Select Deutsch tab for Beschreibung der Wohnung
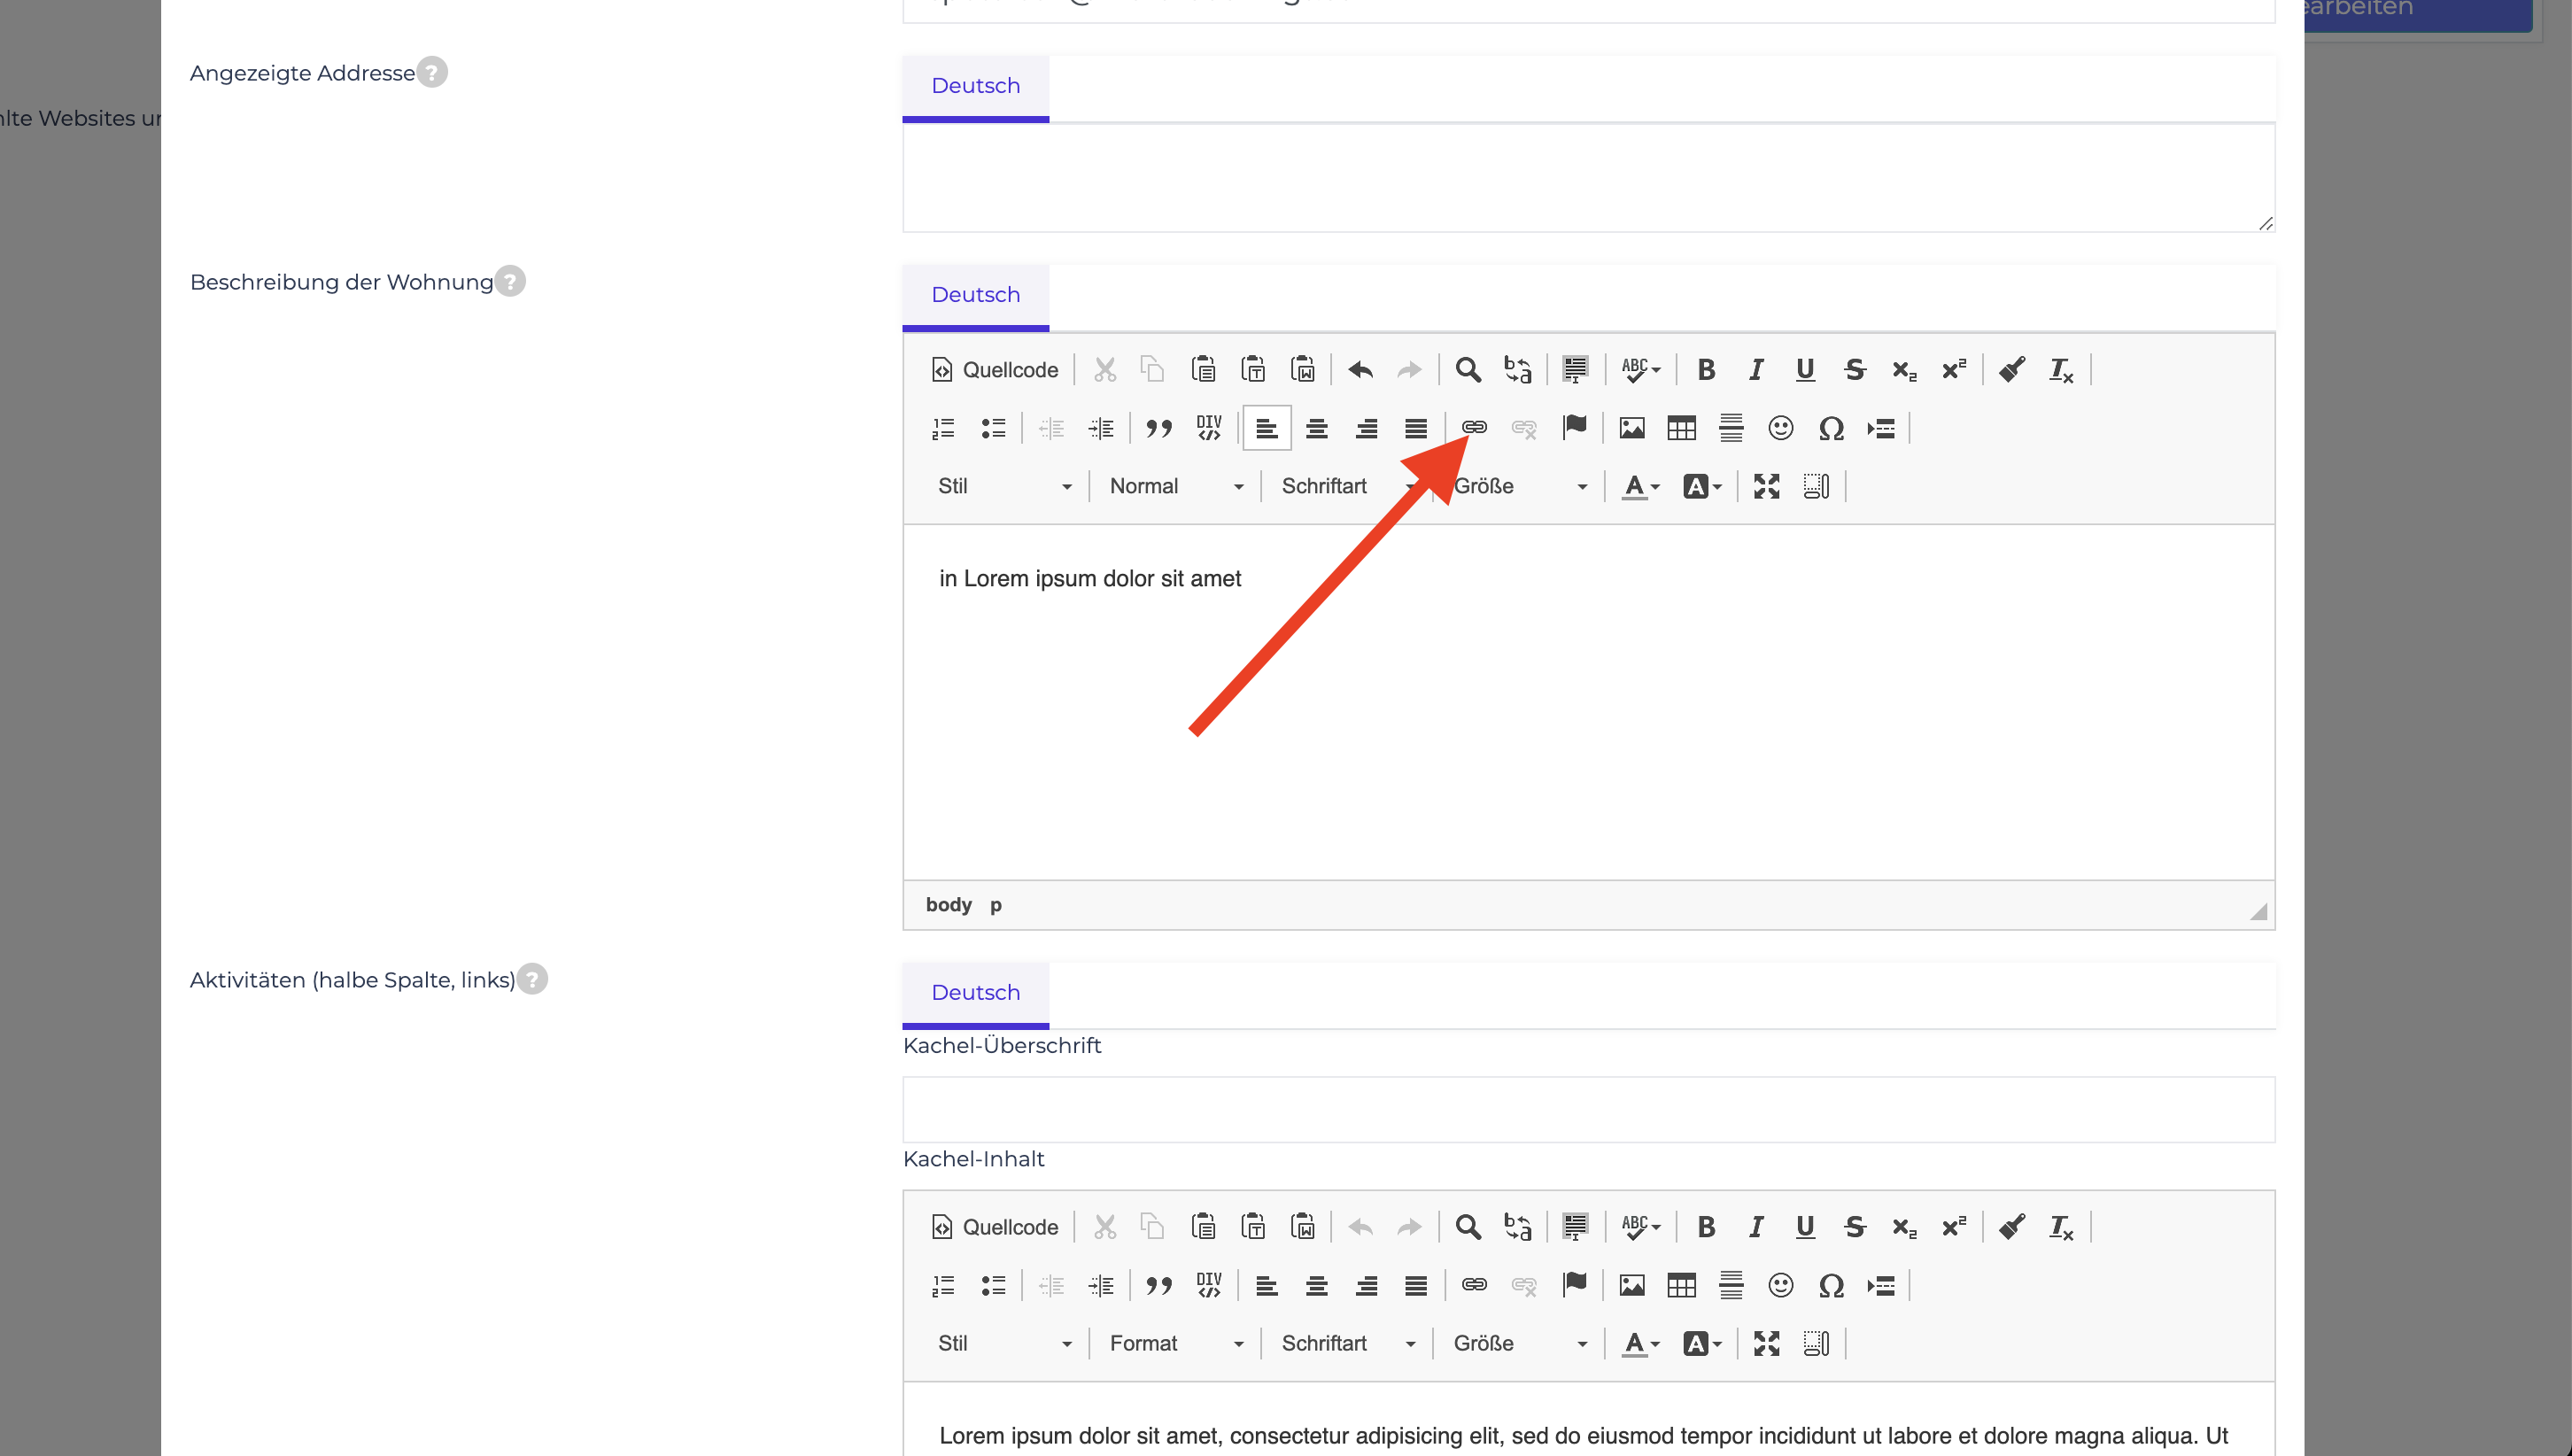 click(975, 295)
